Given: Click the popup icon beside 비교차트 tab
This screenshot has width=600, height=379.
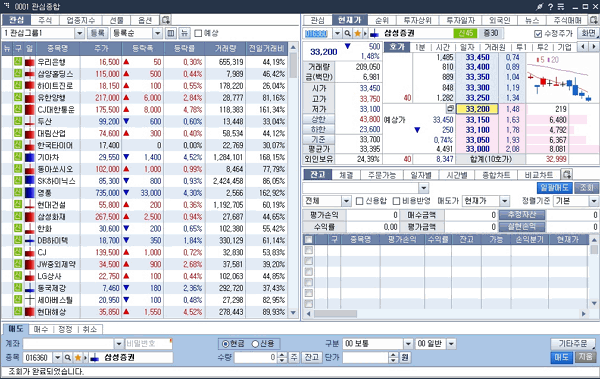Looking at the screenshot, I should point(567,175).
